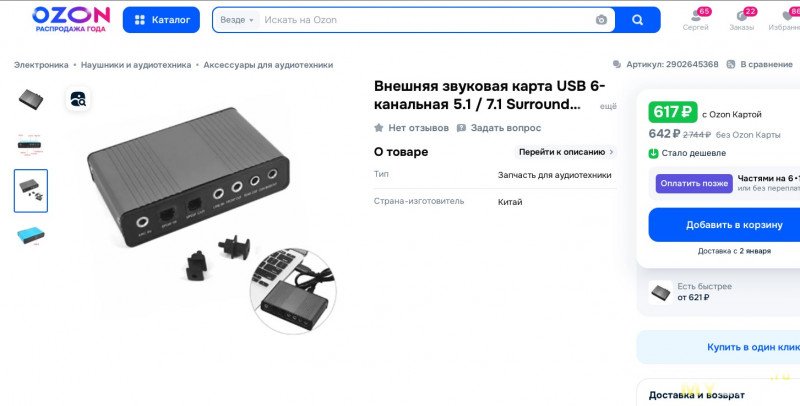Open the Везде search scope dropdown
Image resolution: width=800 pixels, height=406 pixels.
tap(237, 20)
